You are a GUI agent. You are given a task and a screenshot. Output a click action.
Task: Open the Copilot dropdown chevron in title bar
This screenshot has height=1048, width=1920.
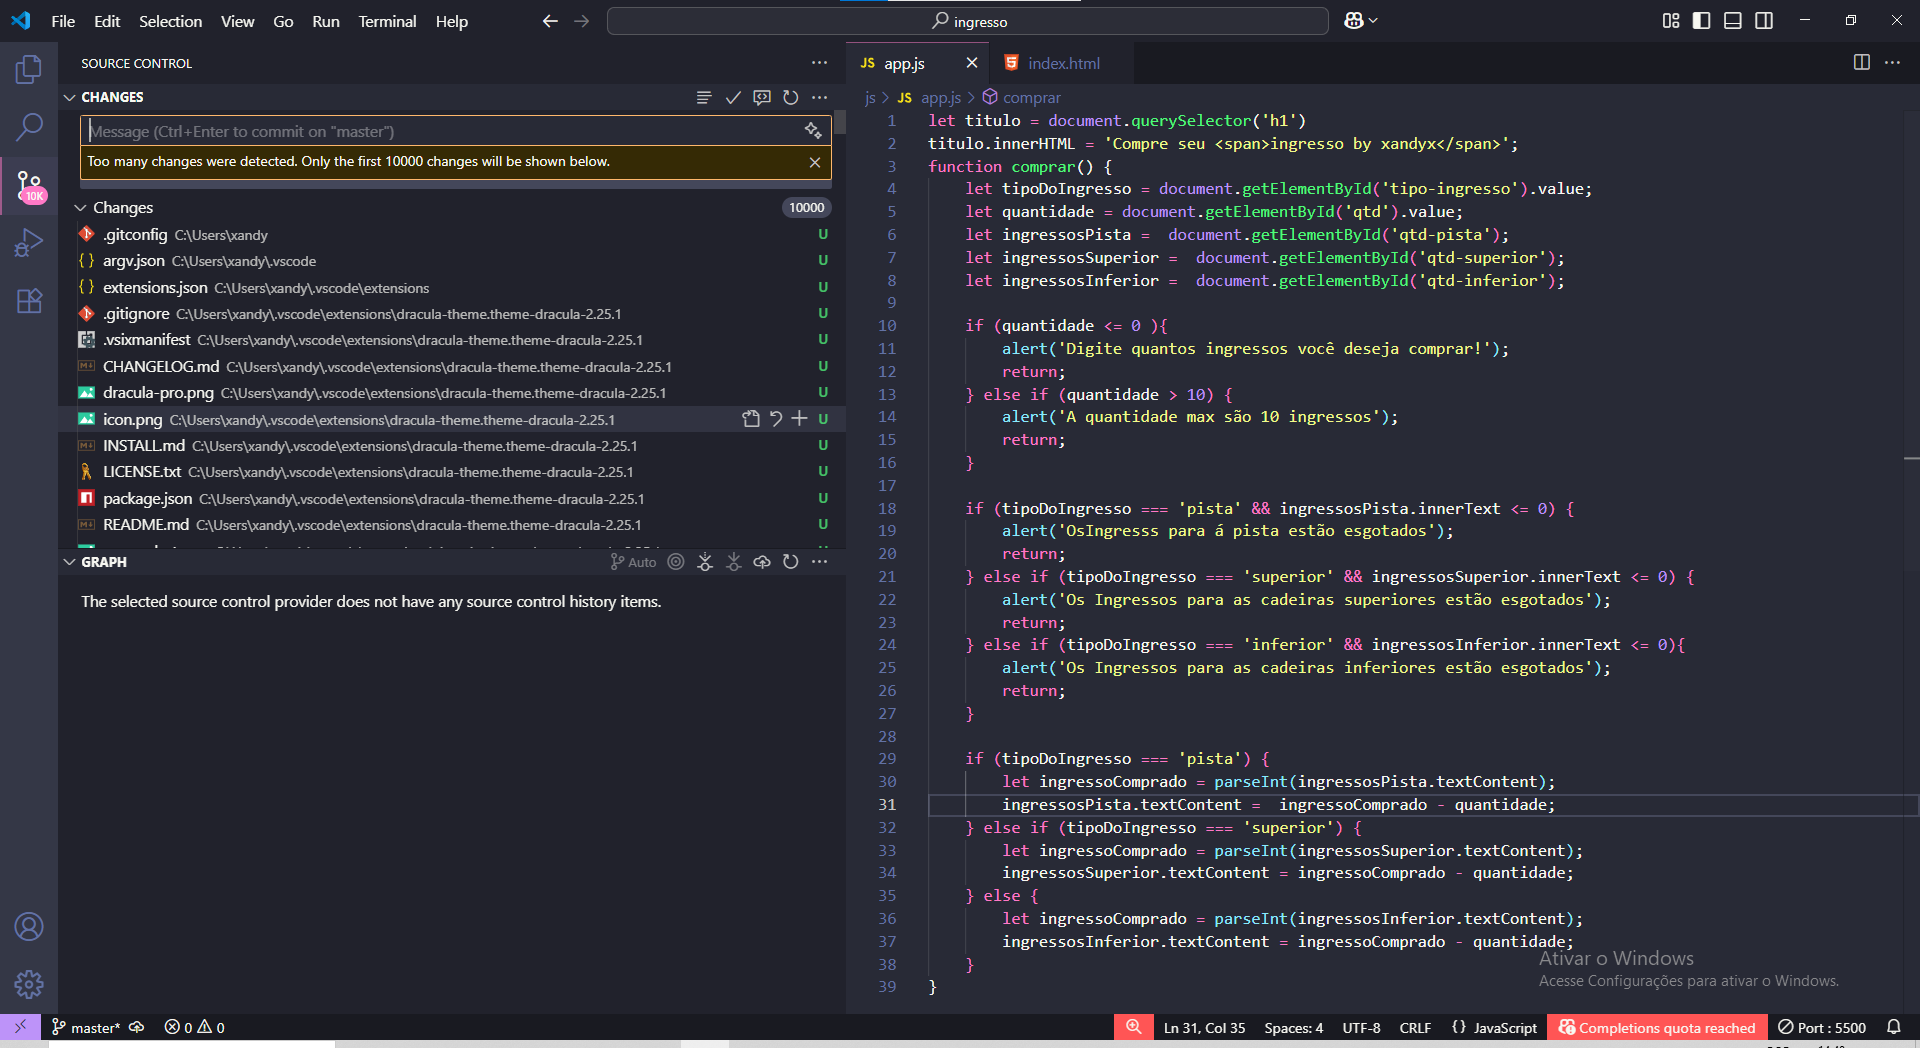click(1373, 21)
